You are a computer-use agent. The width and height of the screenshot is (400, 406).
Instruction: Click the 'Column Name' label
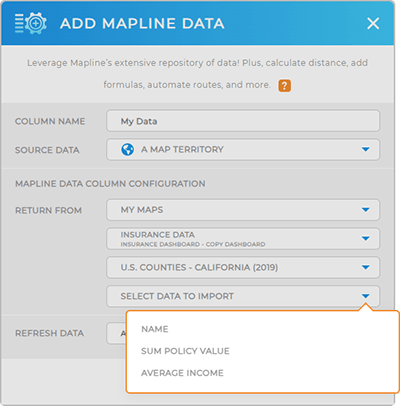[x=50, y=121]
